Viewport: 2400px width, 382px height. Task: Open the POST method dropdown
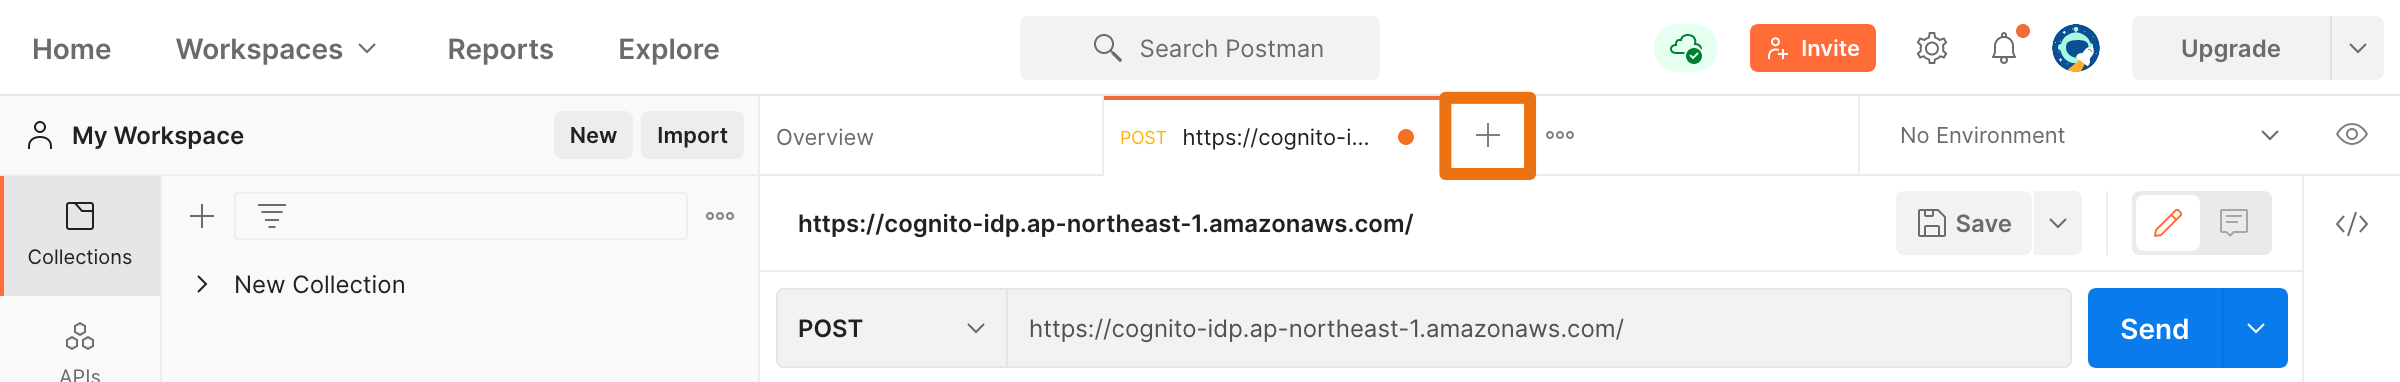[892, 328]
